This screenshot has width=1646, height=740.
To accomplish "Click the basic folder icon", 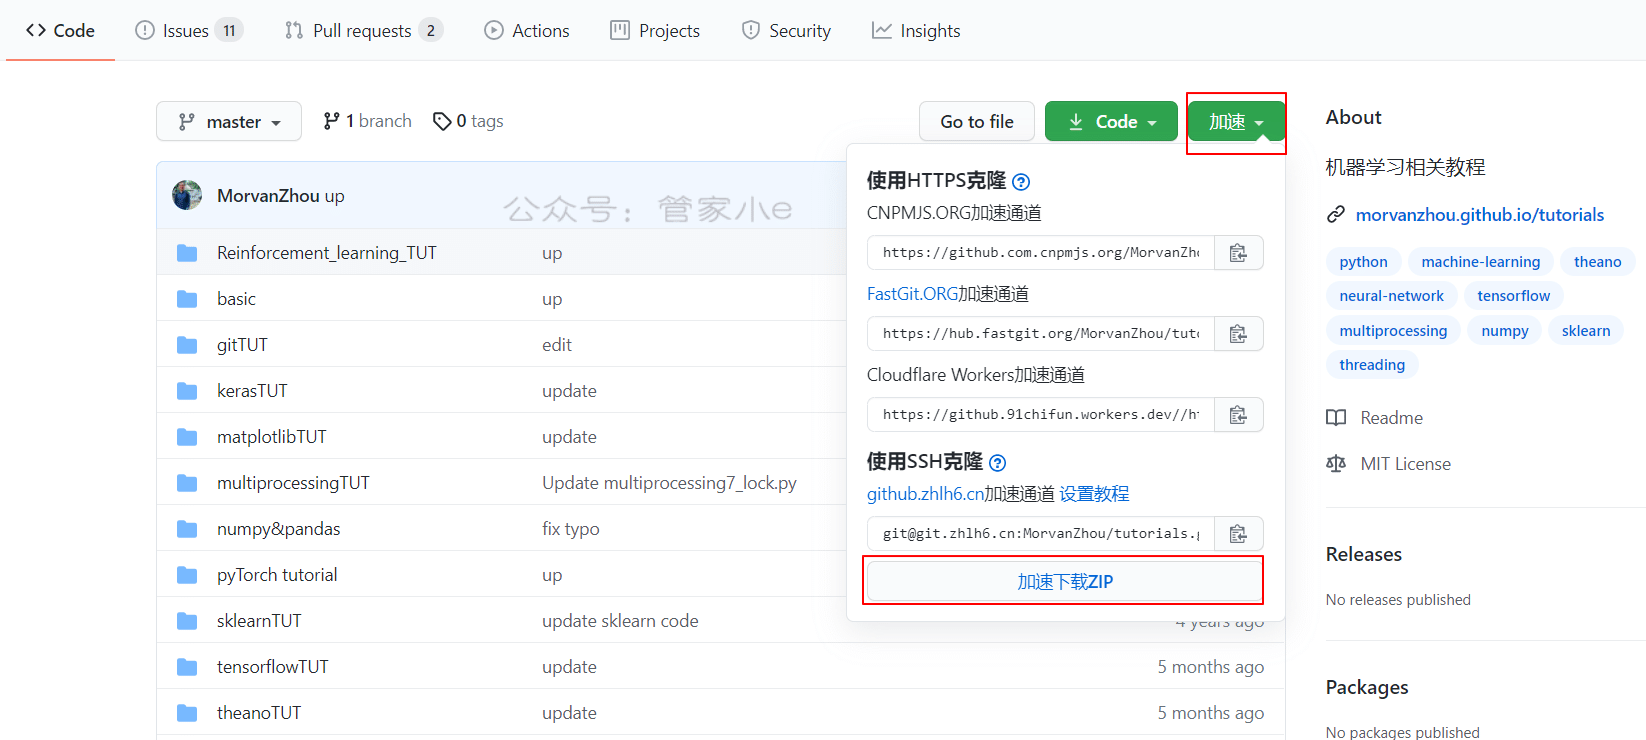I will 187,299.
